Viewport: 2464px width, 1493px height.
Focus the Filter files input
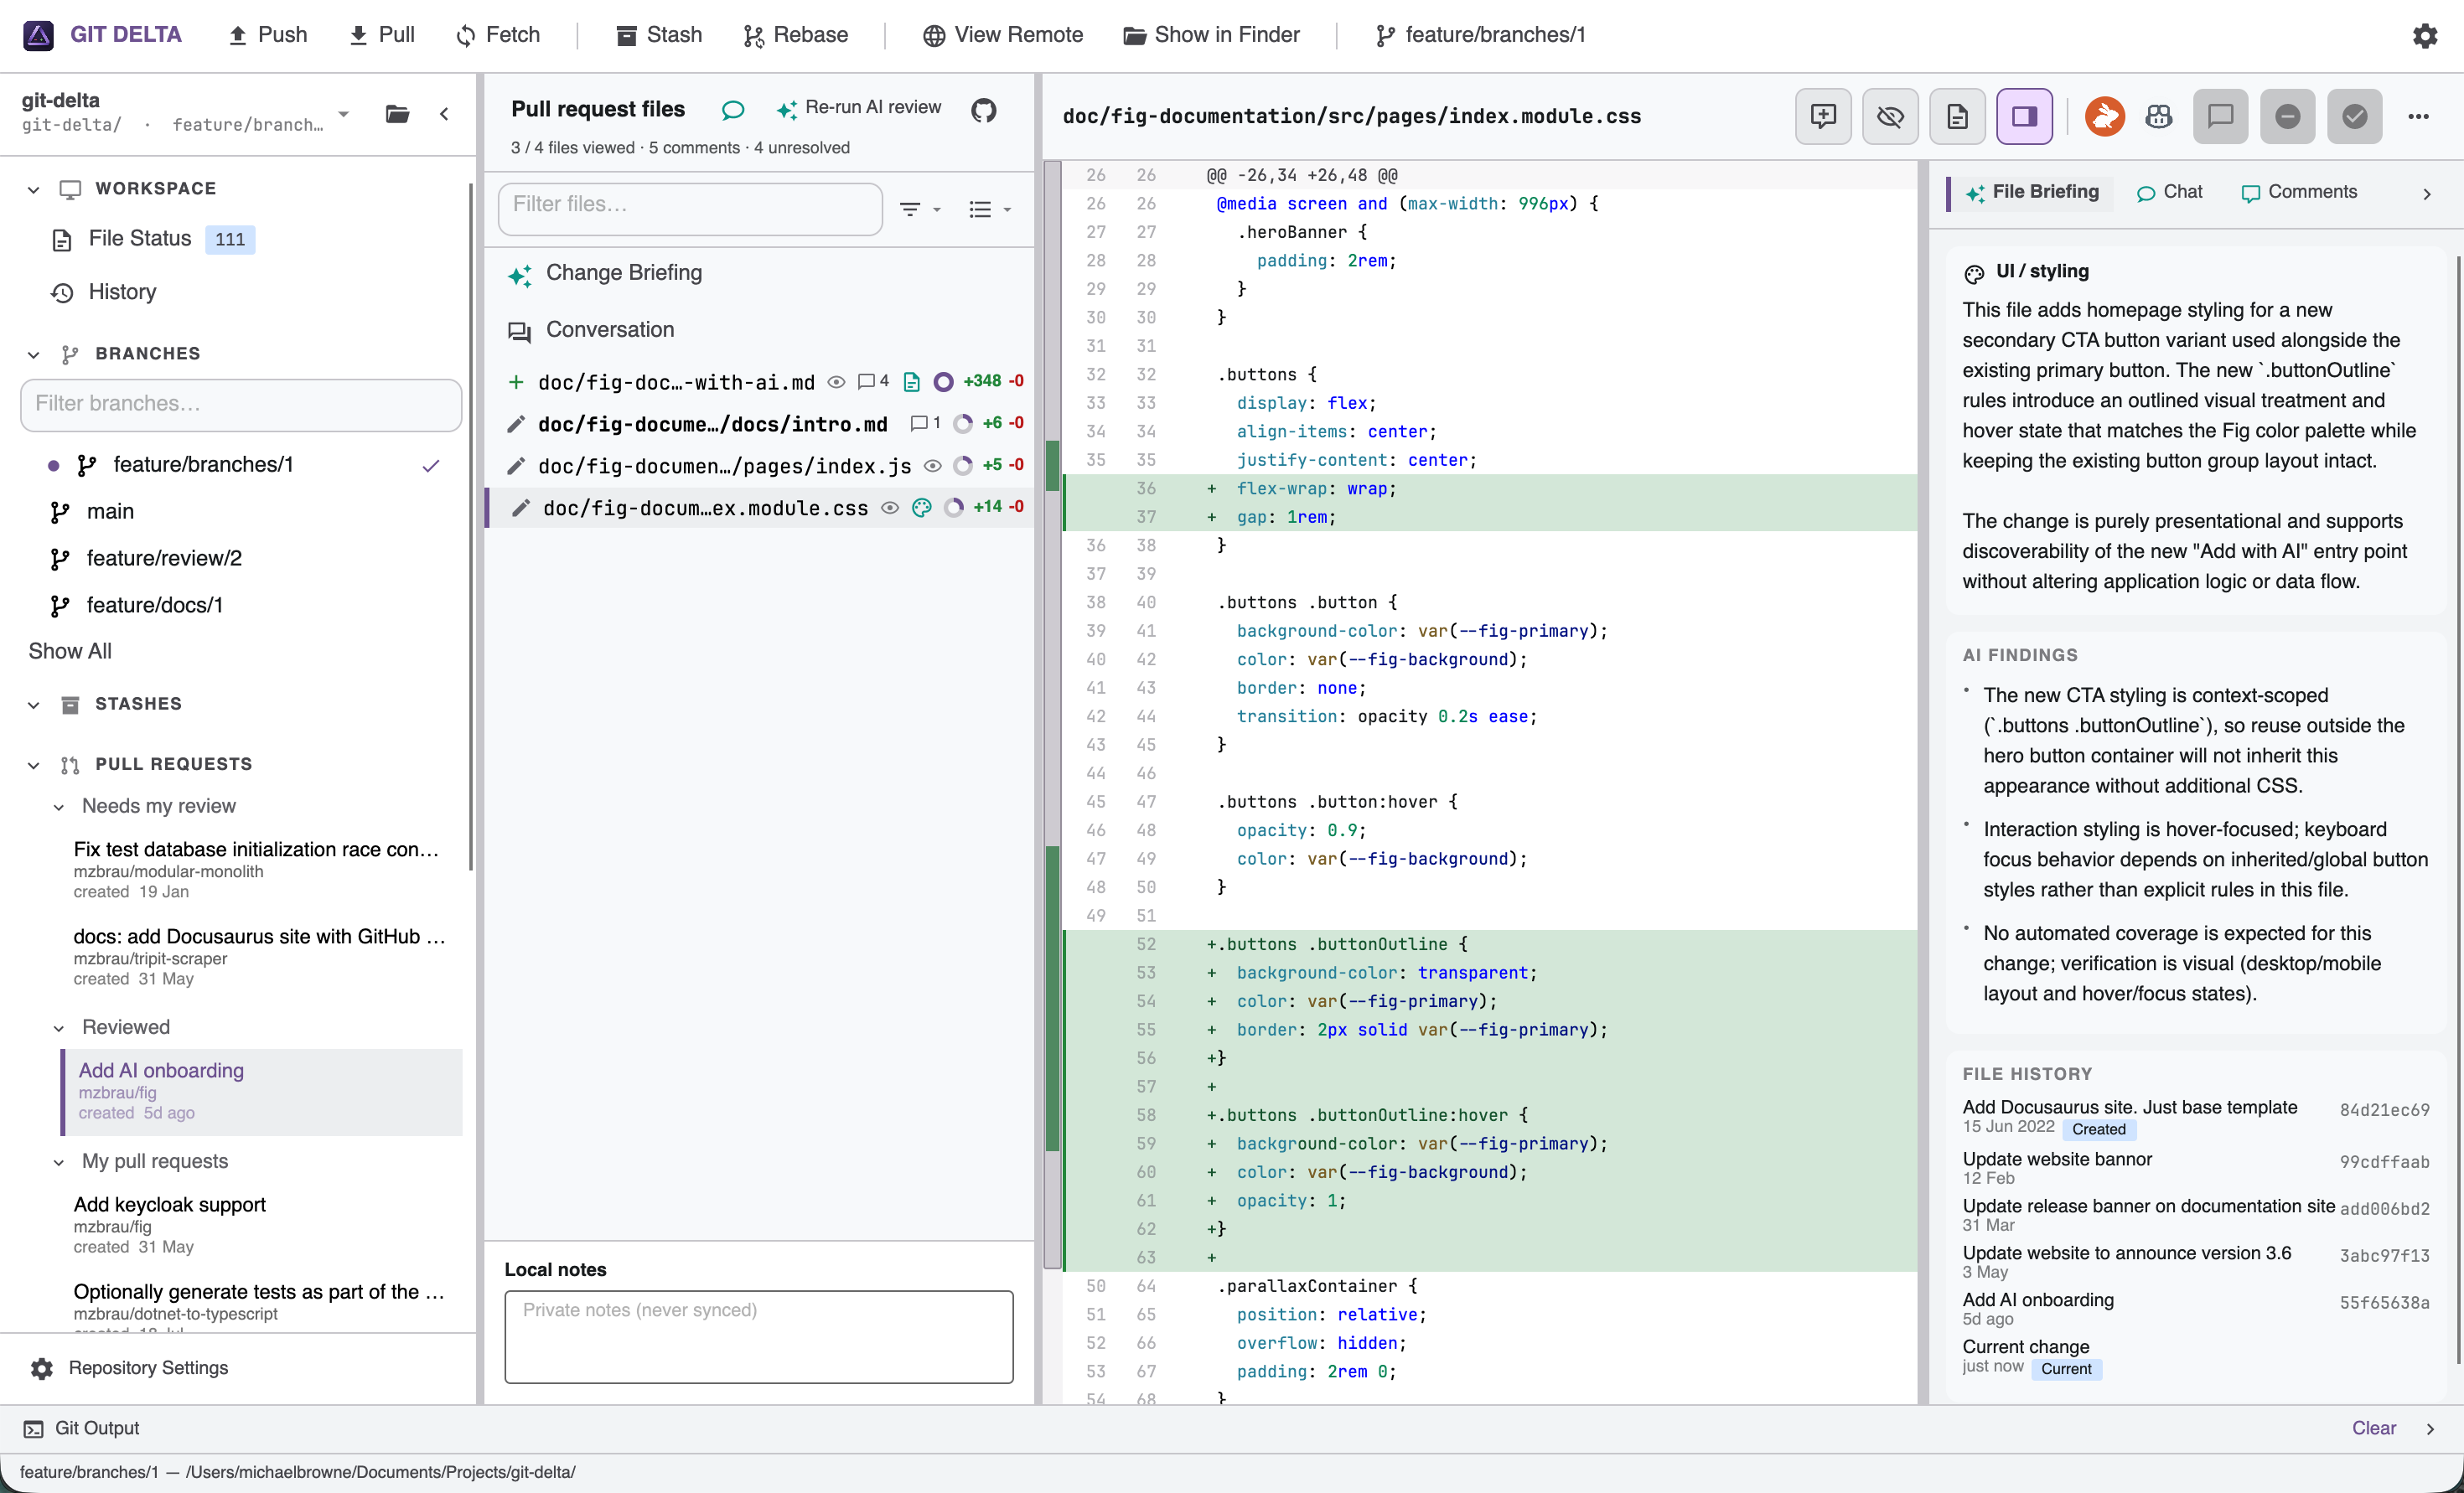tap(690, 208)
